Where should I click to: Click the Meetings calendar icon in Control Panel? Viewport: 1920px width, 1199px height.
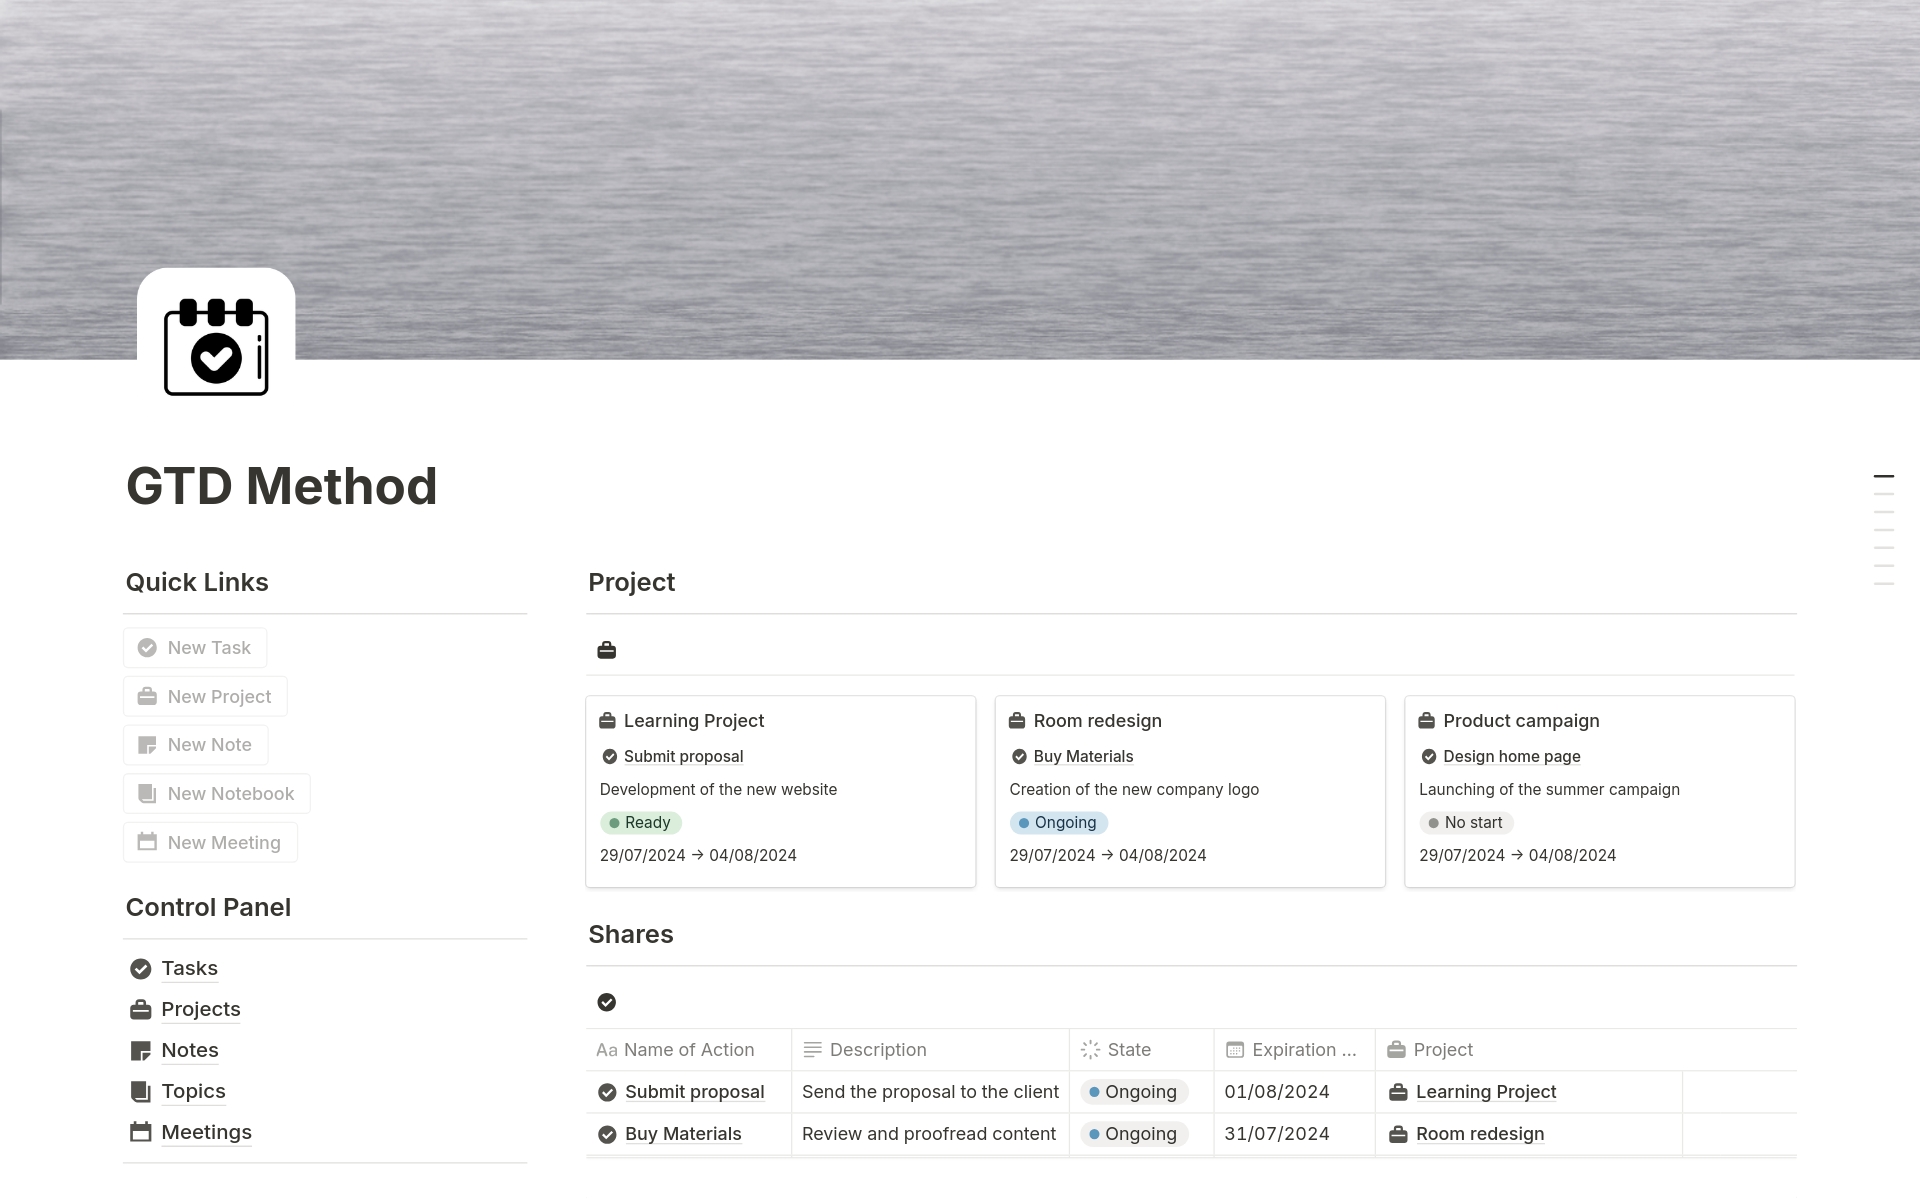tap(141, 1133)
